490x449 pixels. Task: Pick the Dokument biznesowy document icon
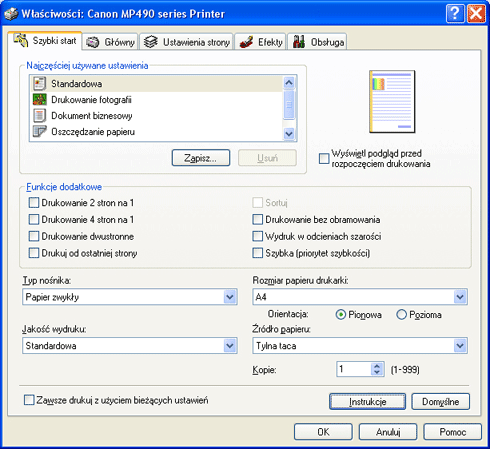[40, 116]
